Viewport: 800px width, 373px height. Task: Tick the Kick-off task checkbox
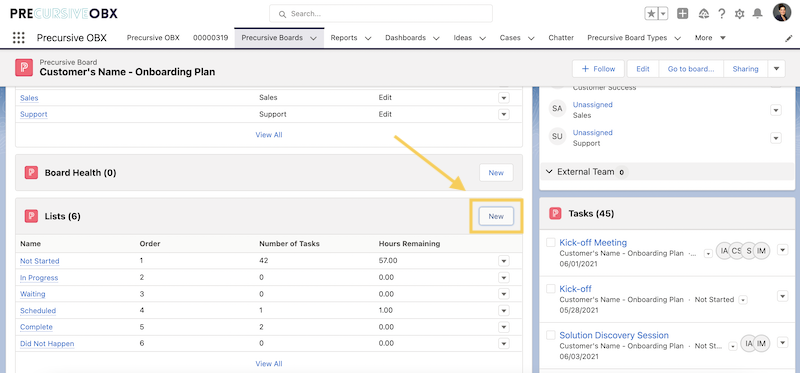[x=551, y=289]
